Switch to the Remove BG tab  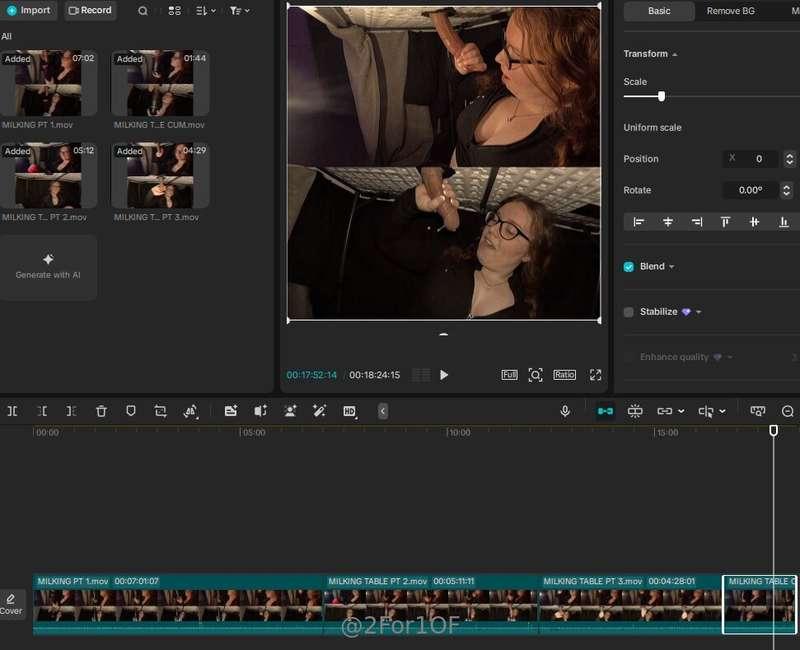click(730, 11)
